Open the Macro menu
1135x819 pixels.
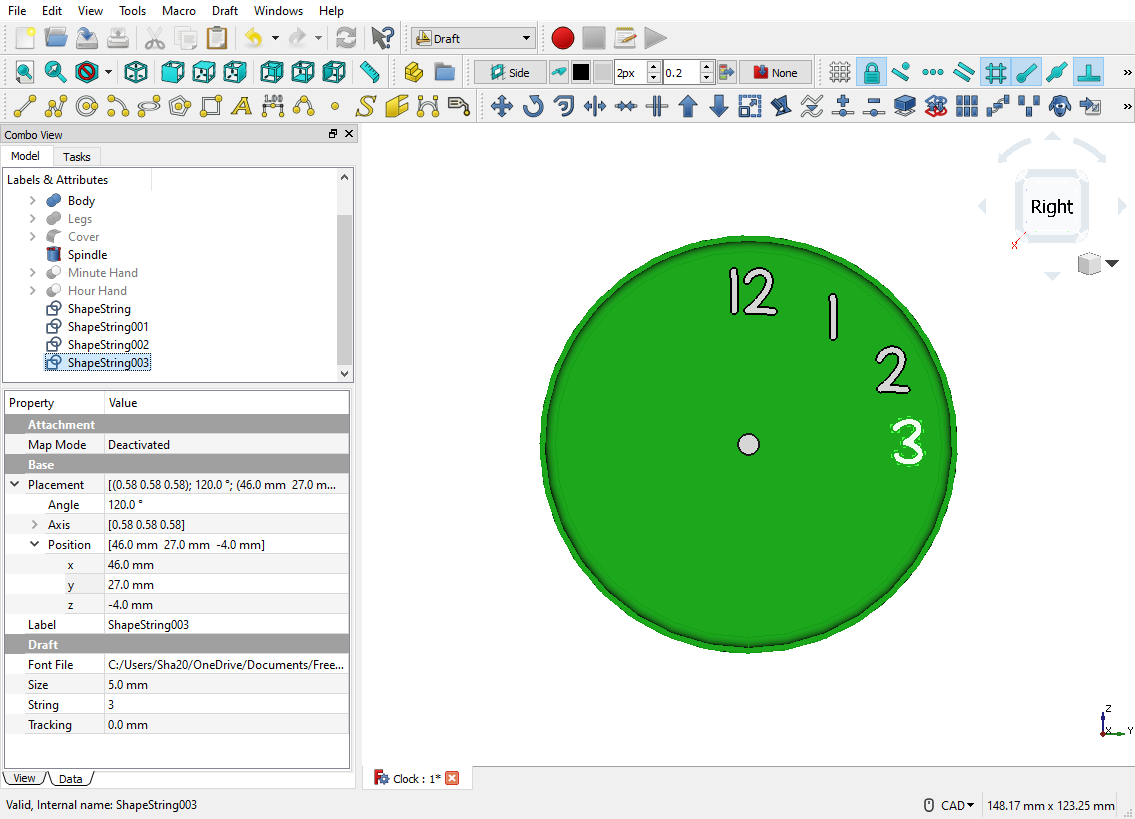(x=179, y=11)
